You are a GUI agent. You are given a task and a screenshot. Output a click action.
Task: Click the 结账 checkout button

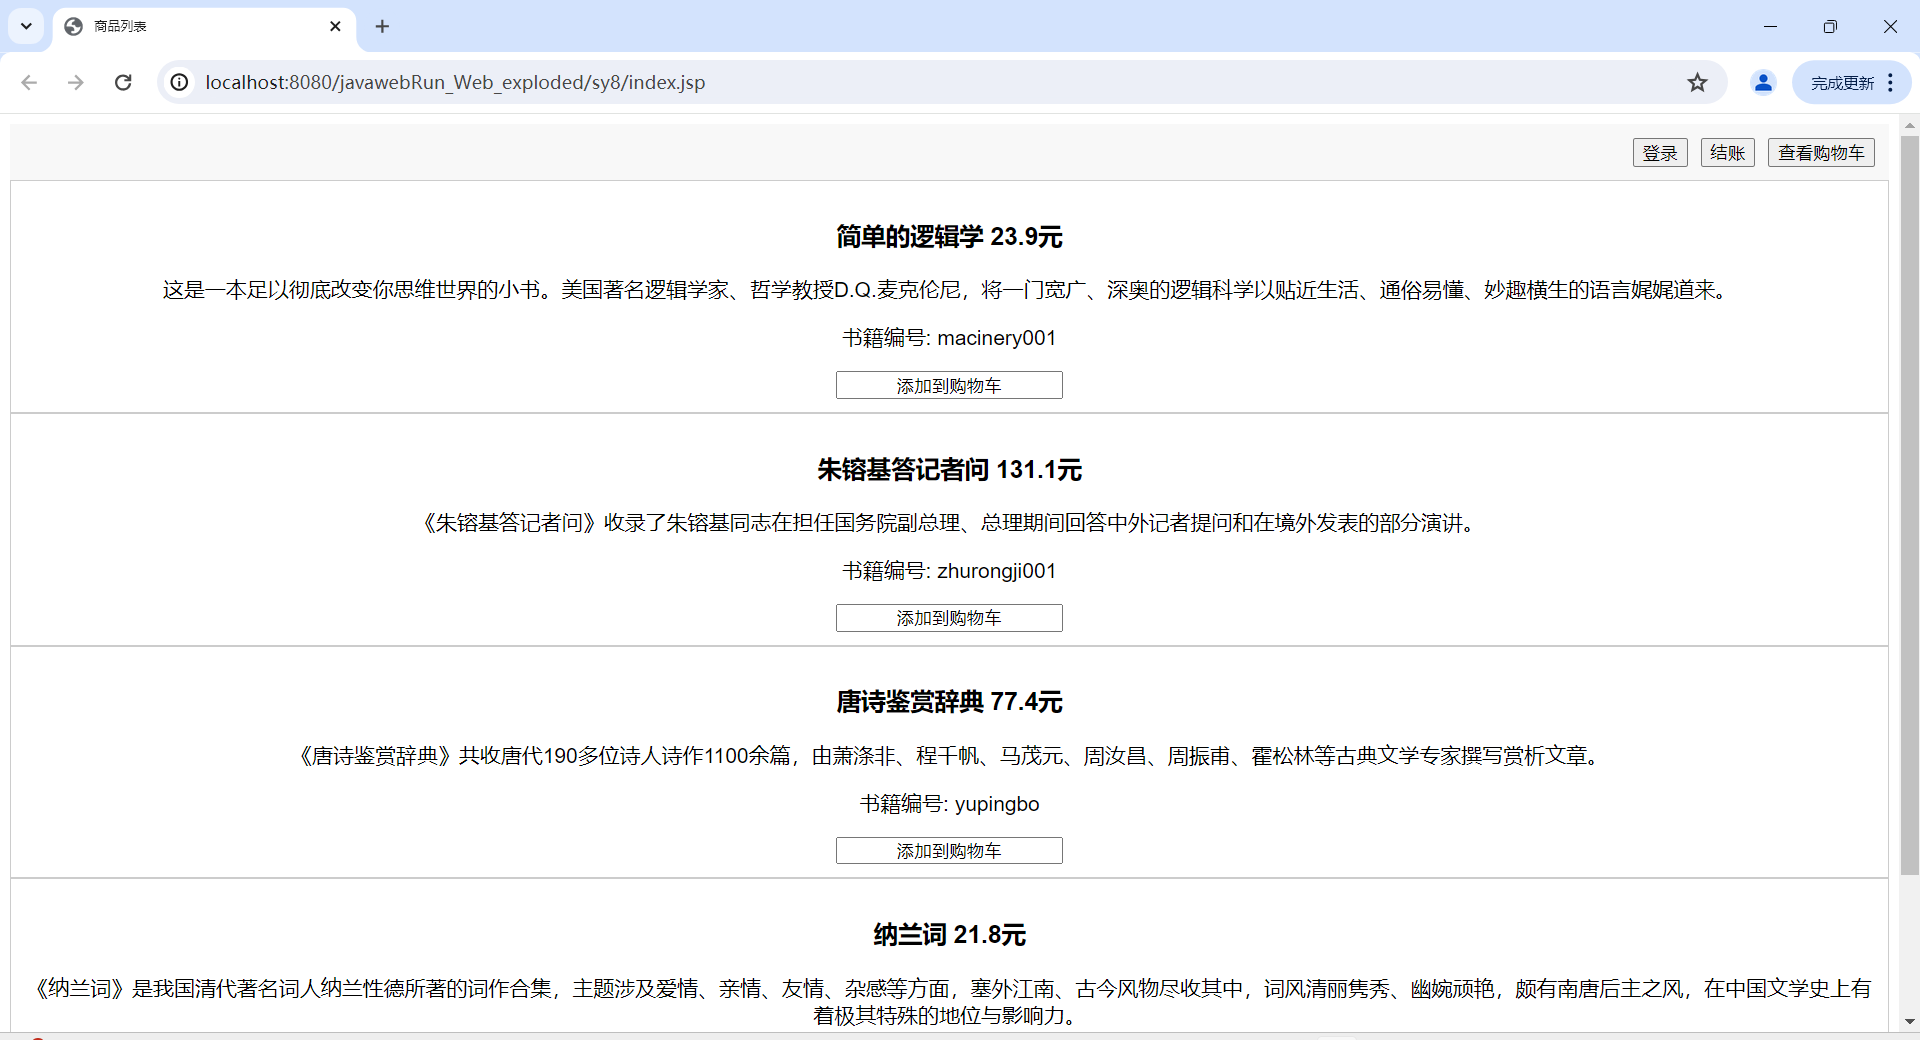click(x=1727, y=153)
